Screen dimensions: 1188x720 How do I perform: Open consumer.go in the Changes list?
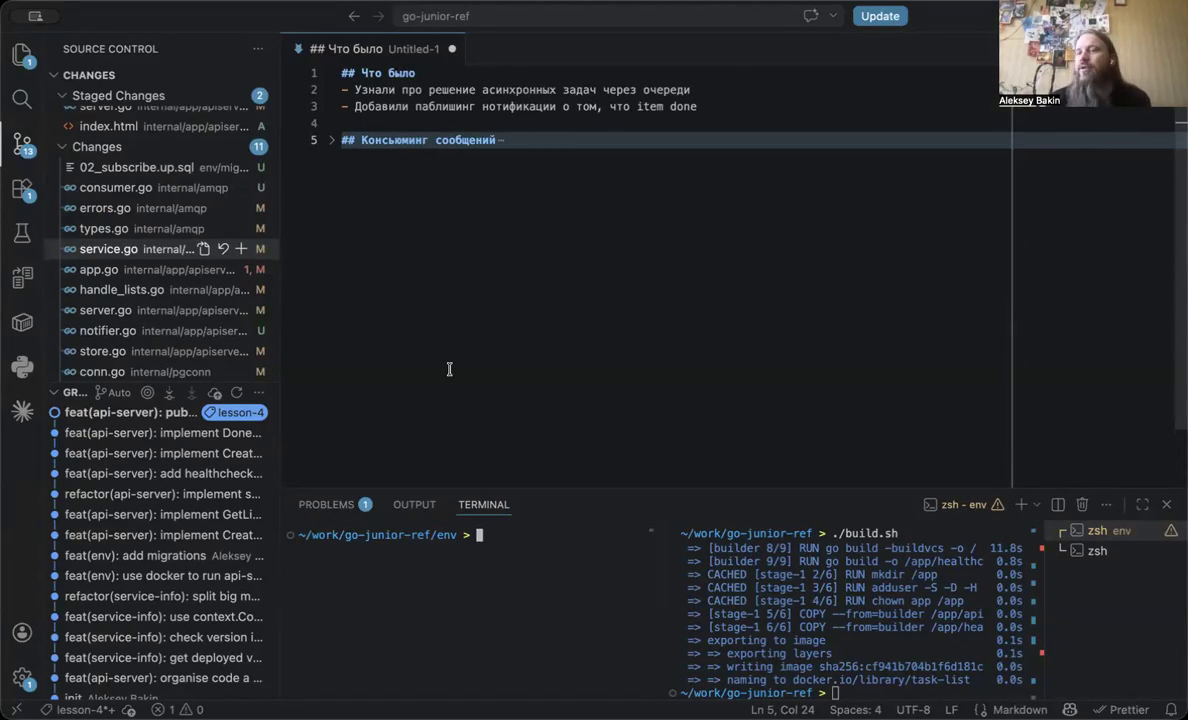(163, 187)
